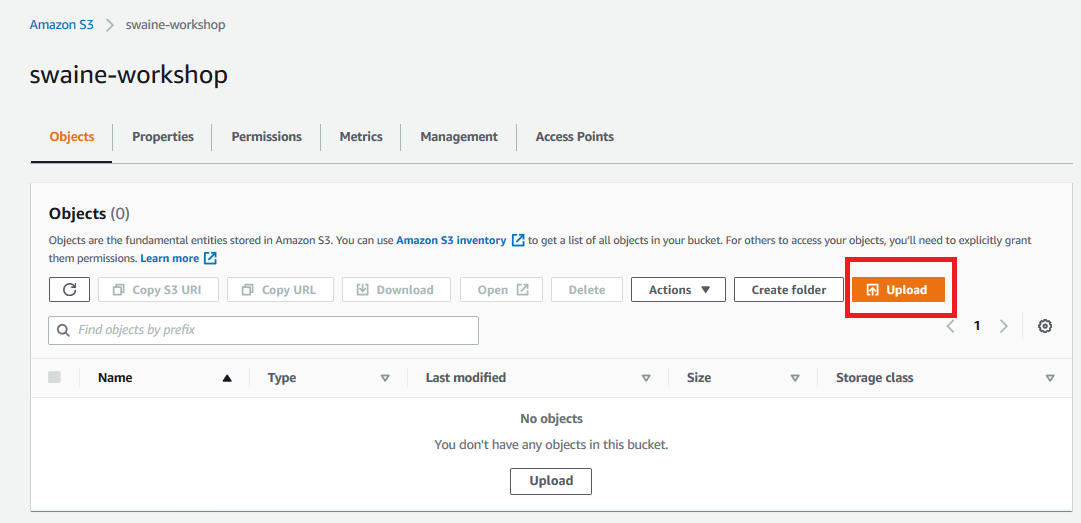Screen dimensions: 1081x523
Task: Toggle the select-all objects checkbox
Action: coord(54,377)
